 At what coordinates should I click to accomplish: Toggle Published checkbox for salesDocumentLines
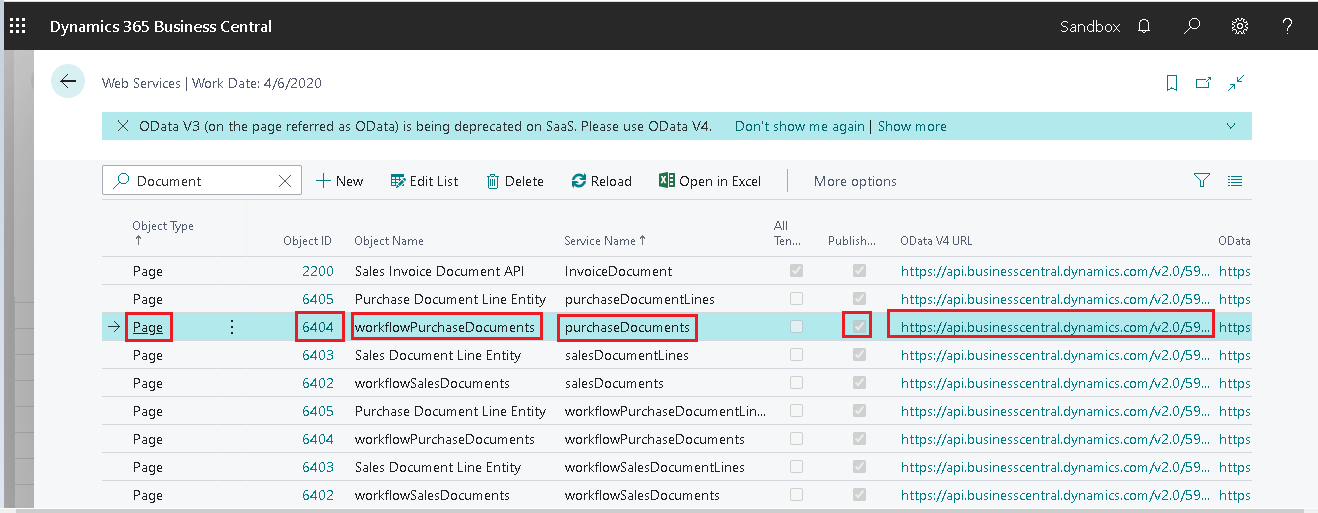click(x=858, y=355)
